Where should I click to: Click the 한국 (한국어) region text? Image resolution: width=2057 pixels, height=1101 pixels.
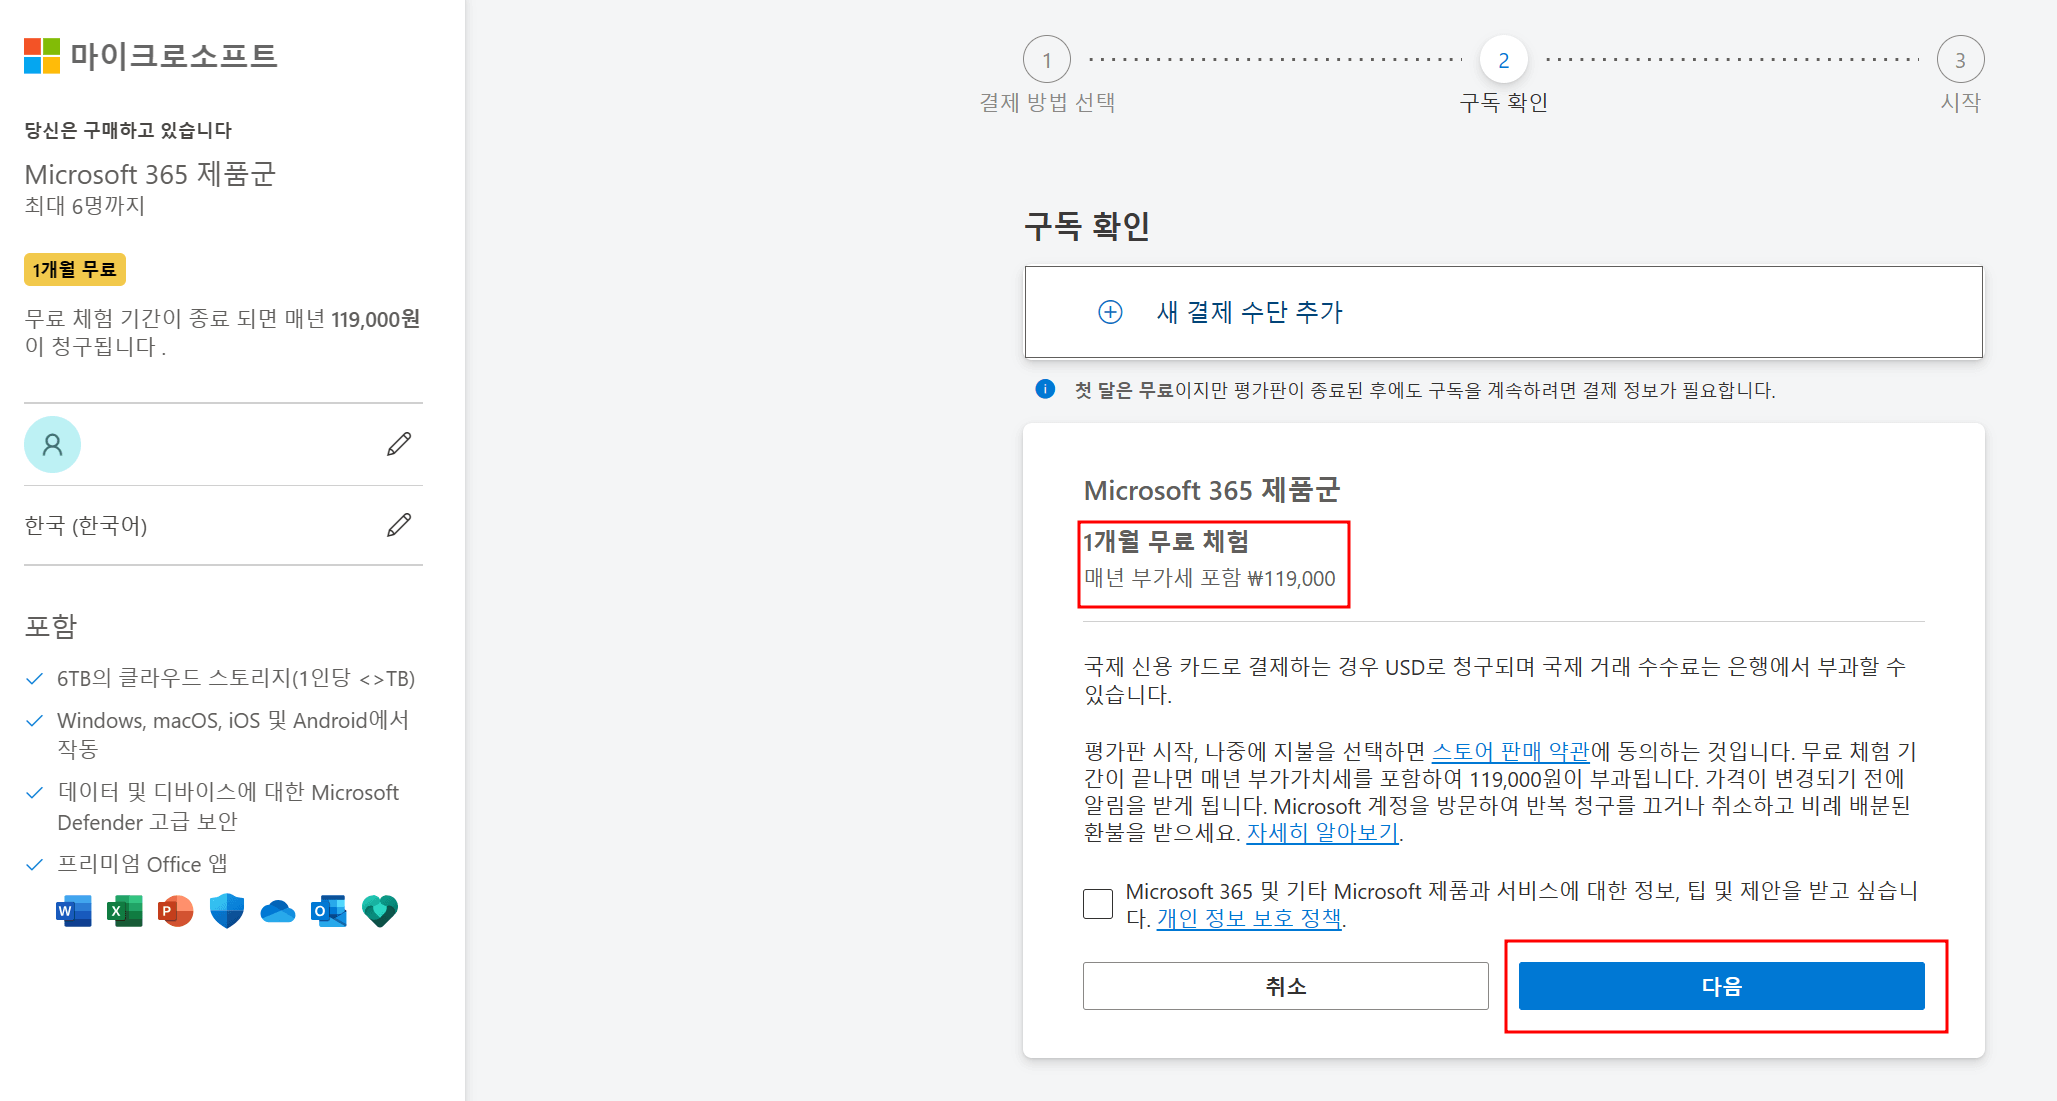[86, 526]
